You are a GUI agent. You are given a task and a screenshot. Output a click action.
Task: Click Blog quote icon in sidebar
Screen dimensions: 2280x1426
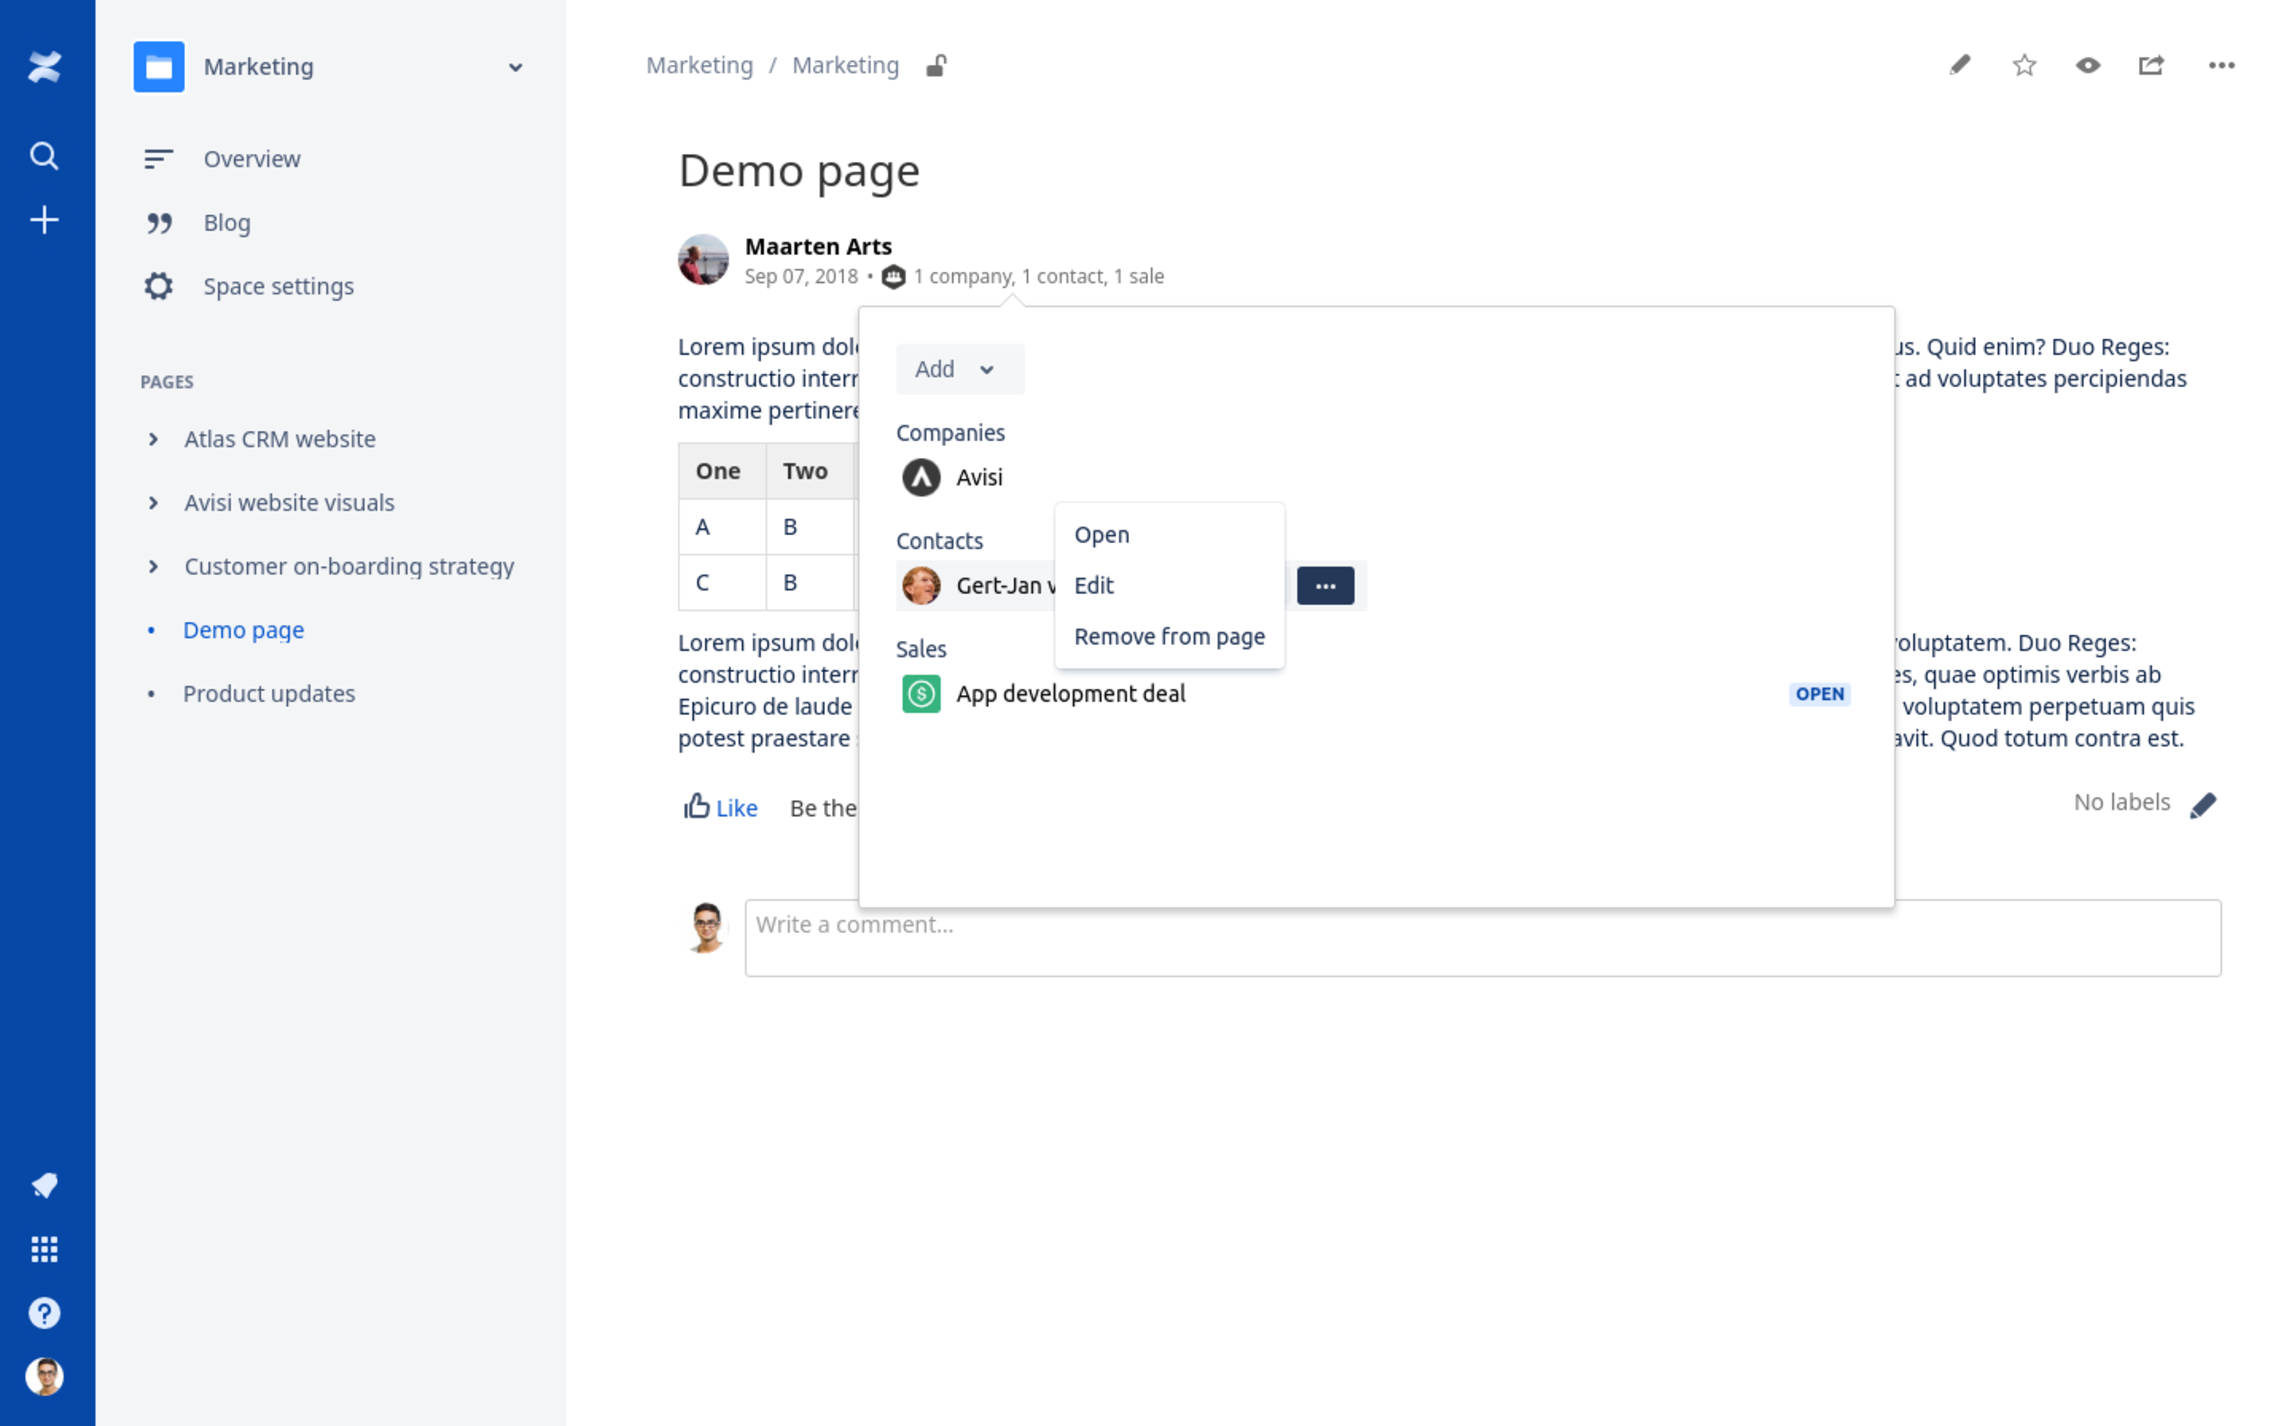tap(158, 223)
